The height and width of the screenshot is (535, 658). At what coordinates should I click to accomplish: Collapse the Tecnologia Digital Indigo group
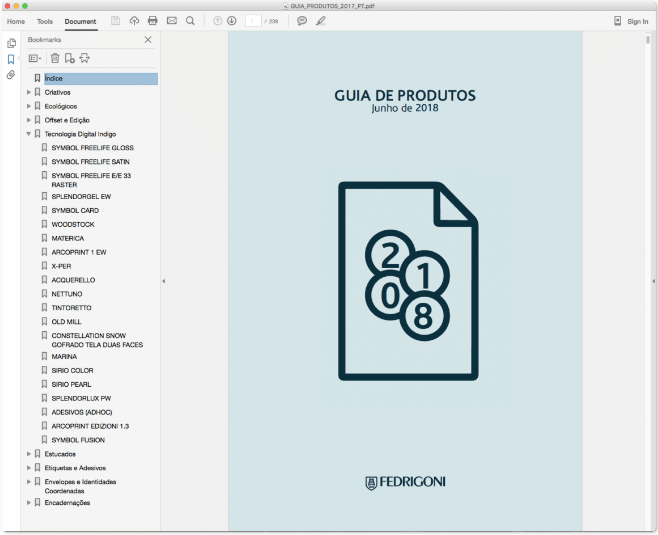click(x=29, y=134)
